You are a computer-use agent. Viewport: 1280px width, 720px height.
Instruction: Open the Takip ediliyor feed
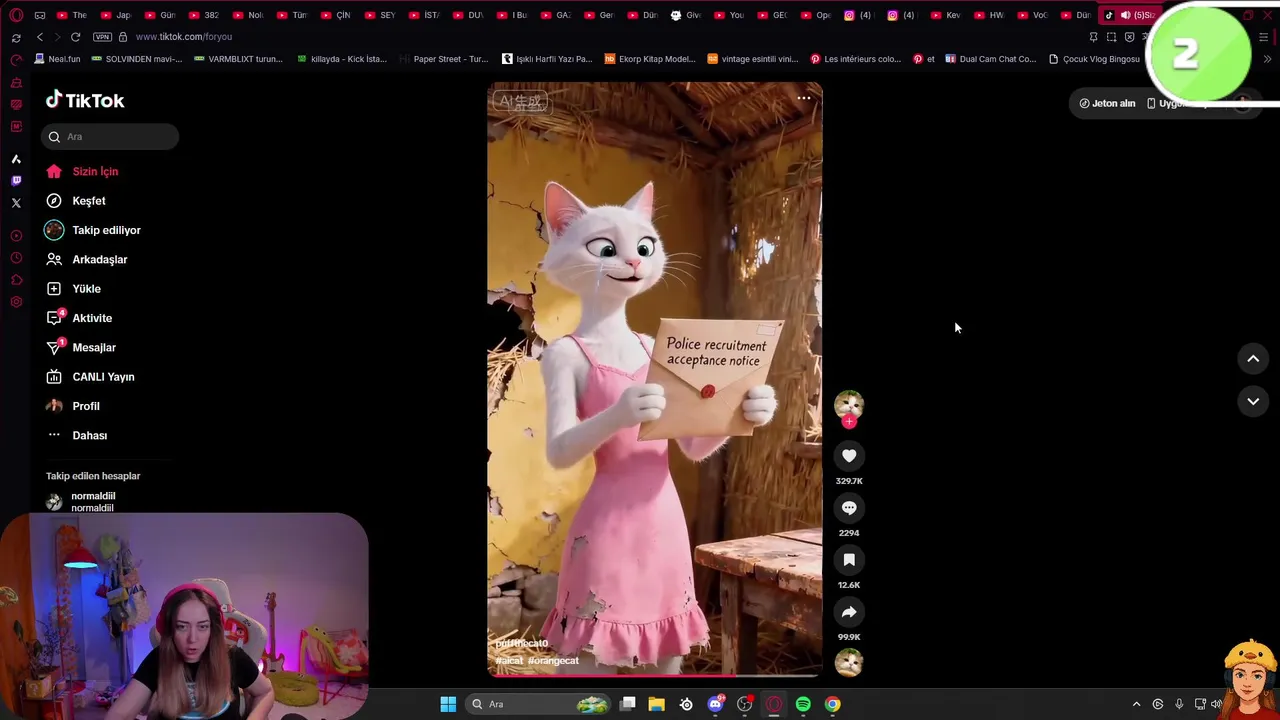(x=93, y=230)
